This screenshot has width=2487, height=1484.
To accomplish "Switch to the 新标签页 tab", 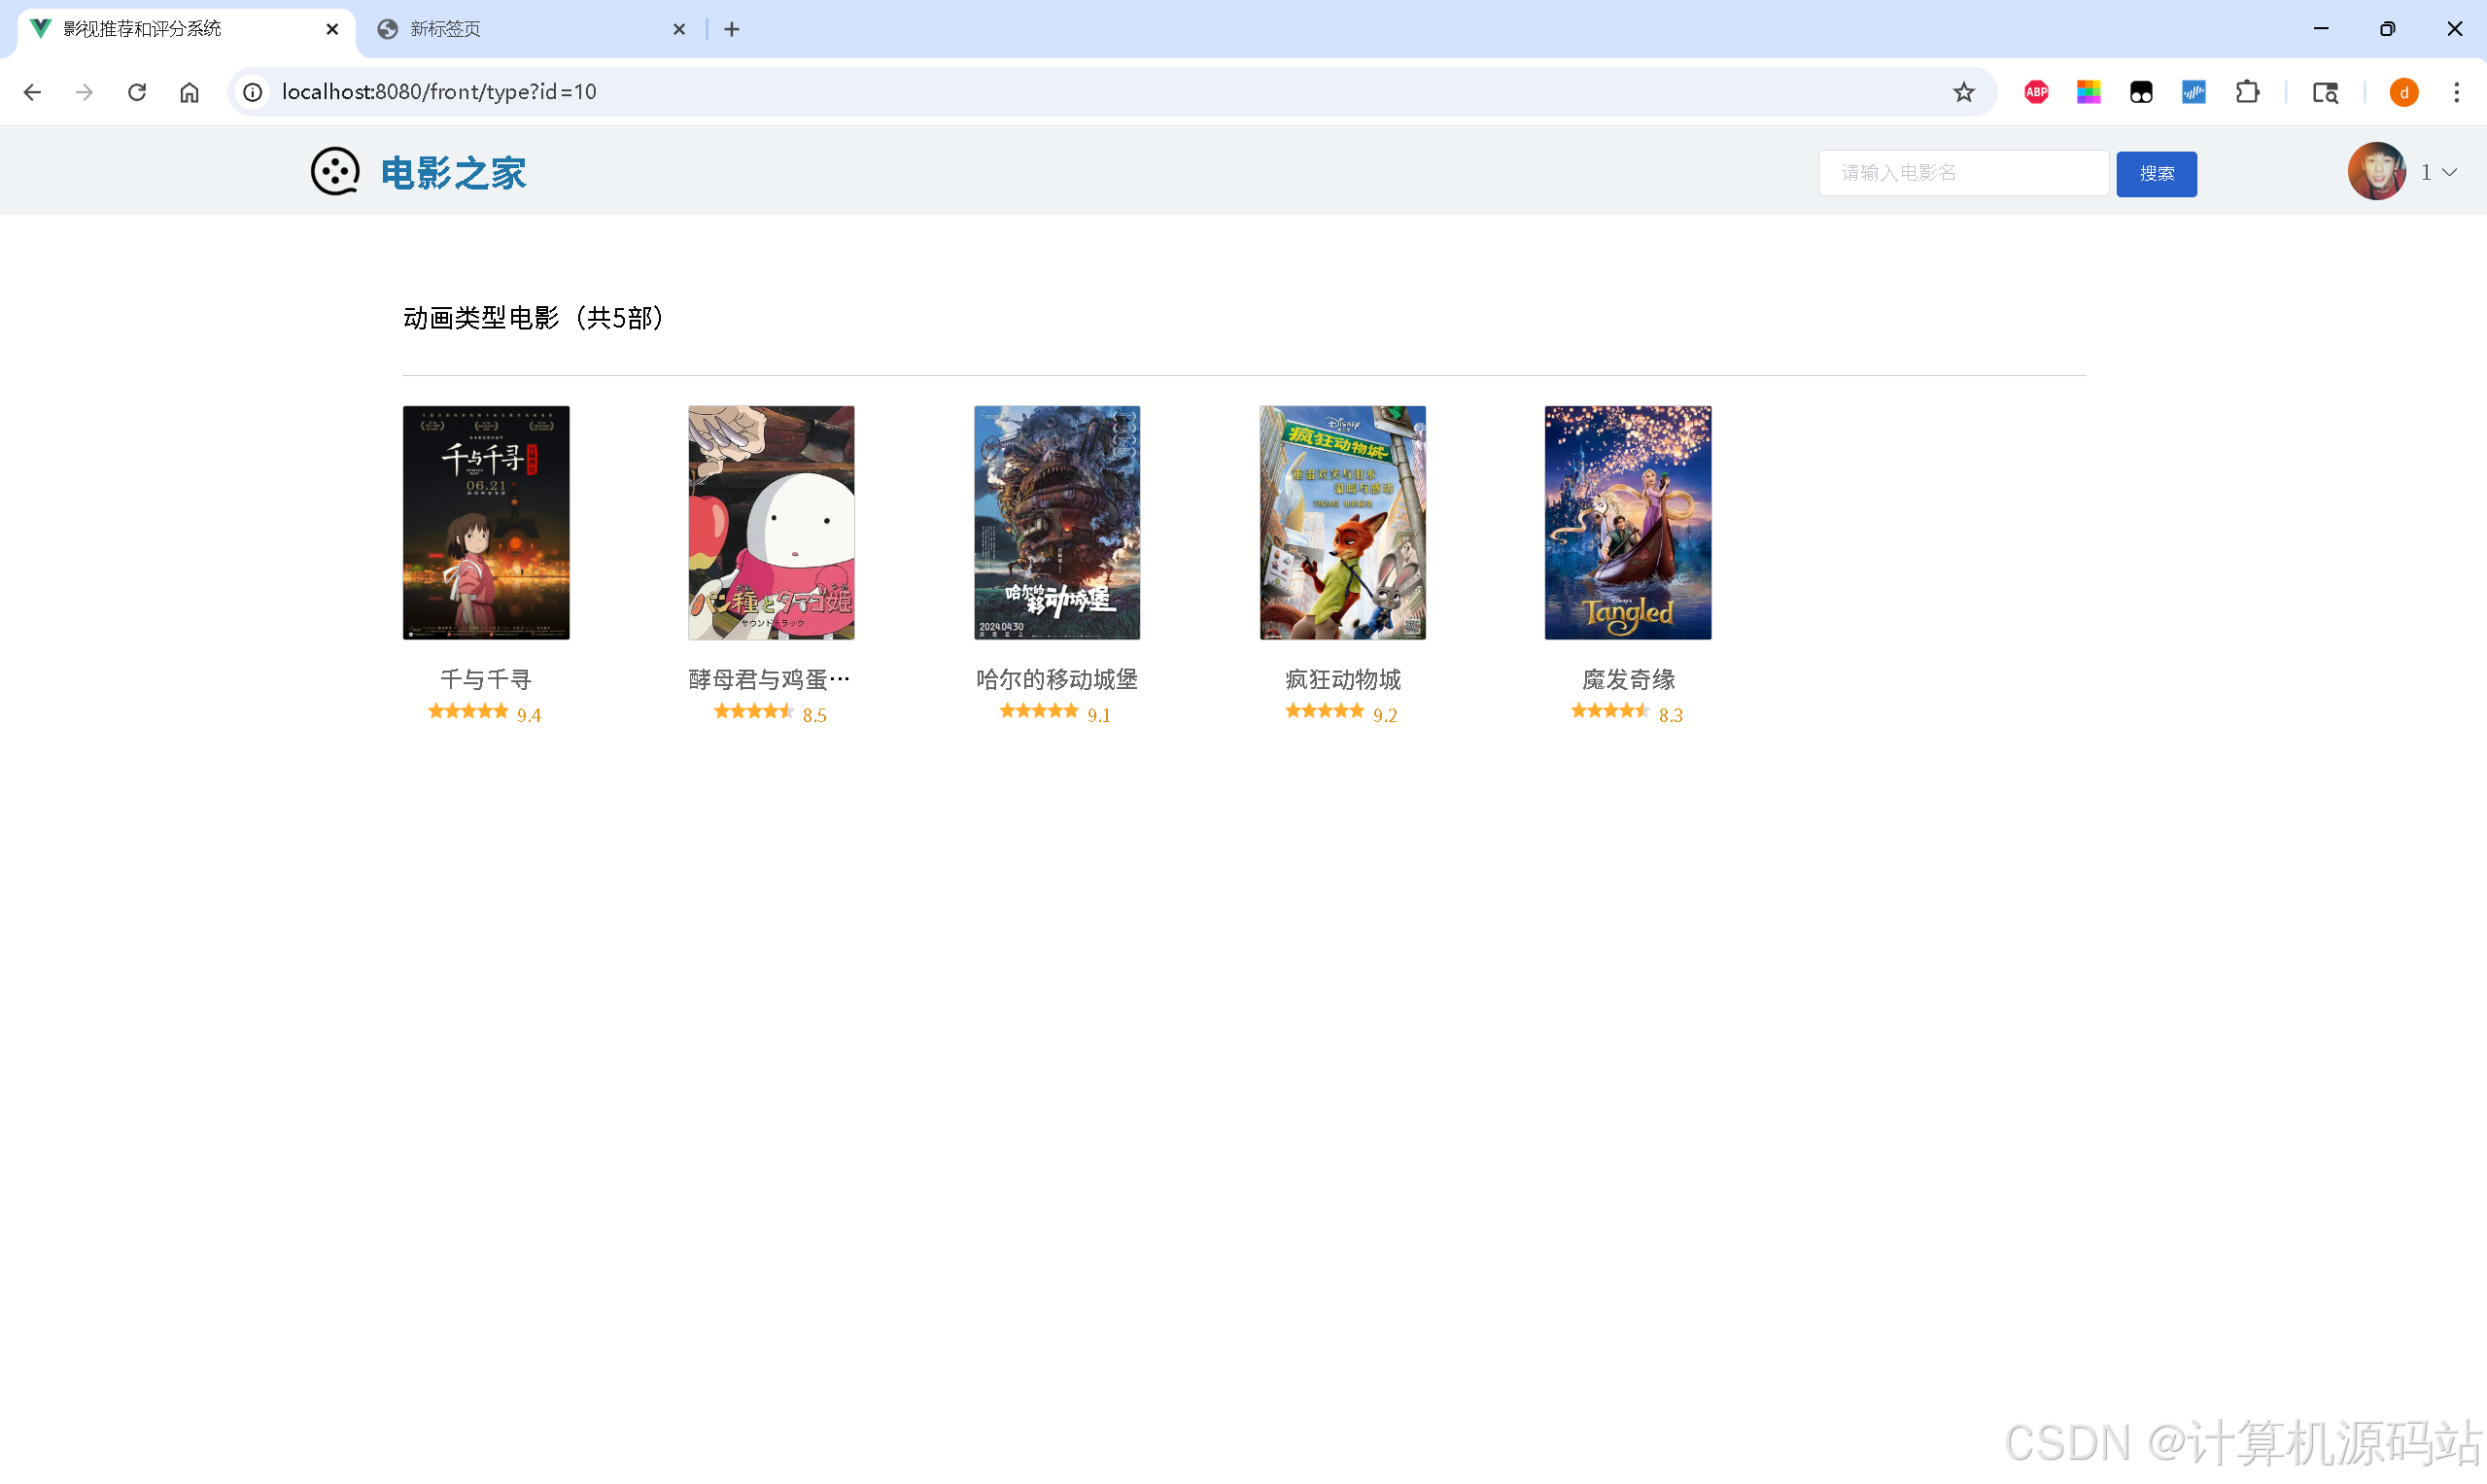I will (520, 29).
